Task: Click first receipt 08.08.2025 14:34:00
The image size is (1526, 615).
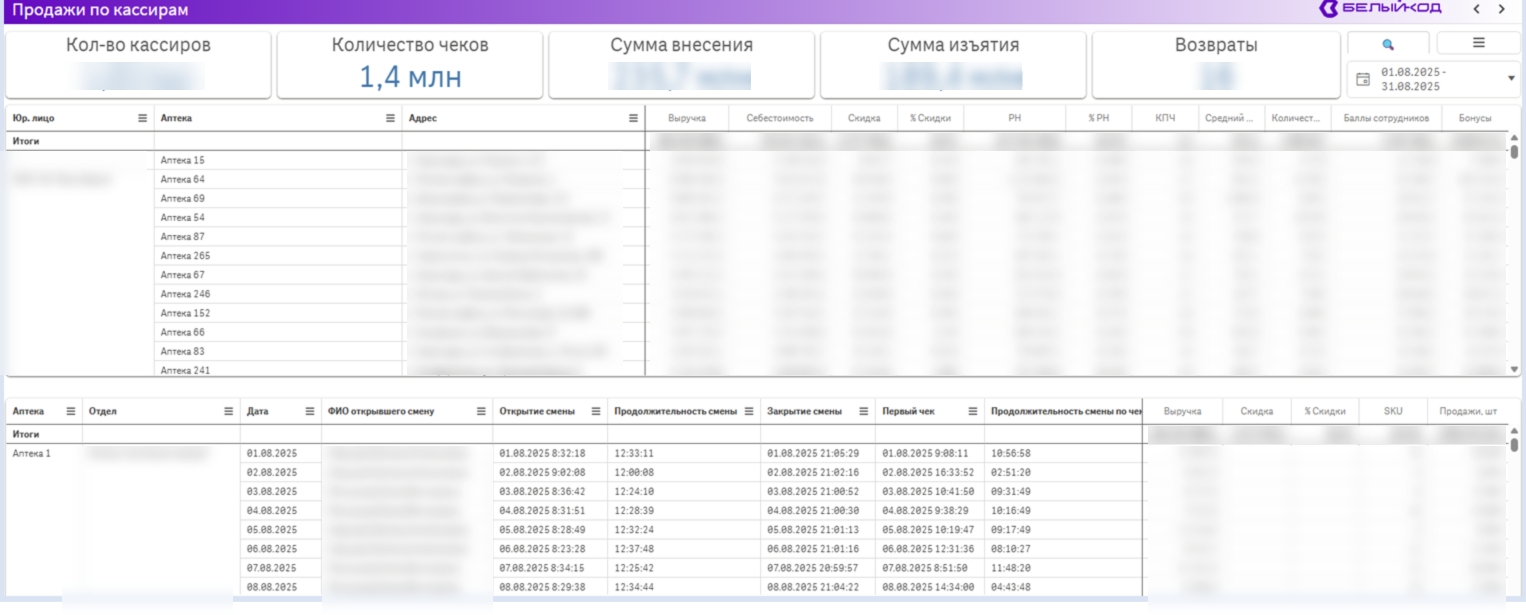Action: [928, 587]
